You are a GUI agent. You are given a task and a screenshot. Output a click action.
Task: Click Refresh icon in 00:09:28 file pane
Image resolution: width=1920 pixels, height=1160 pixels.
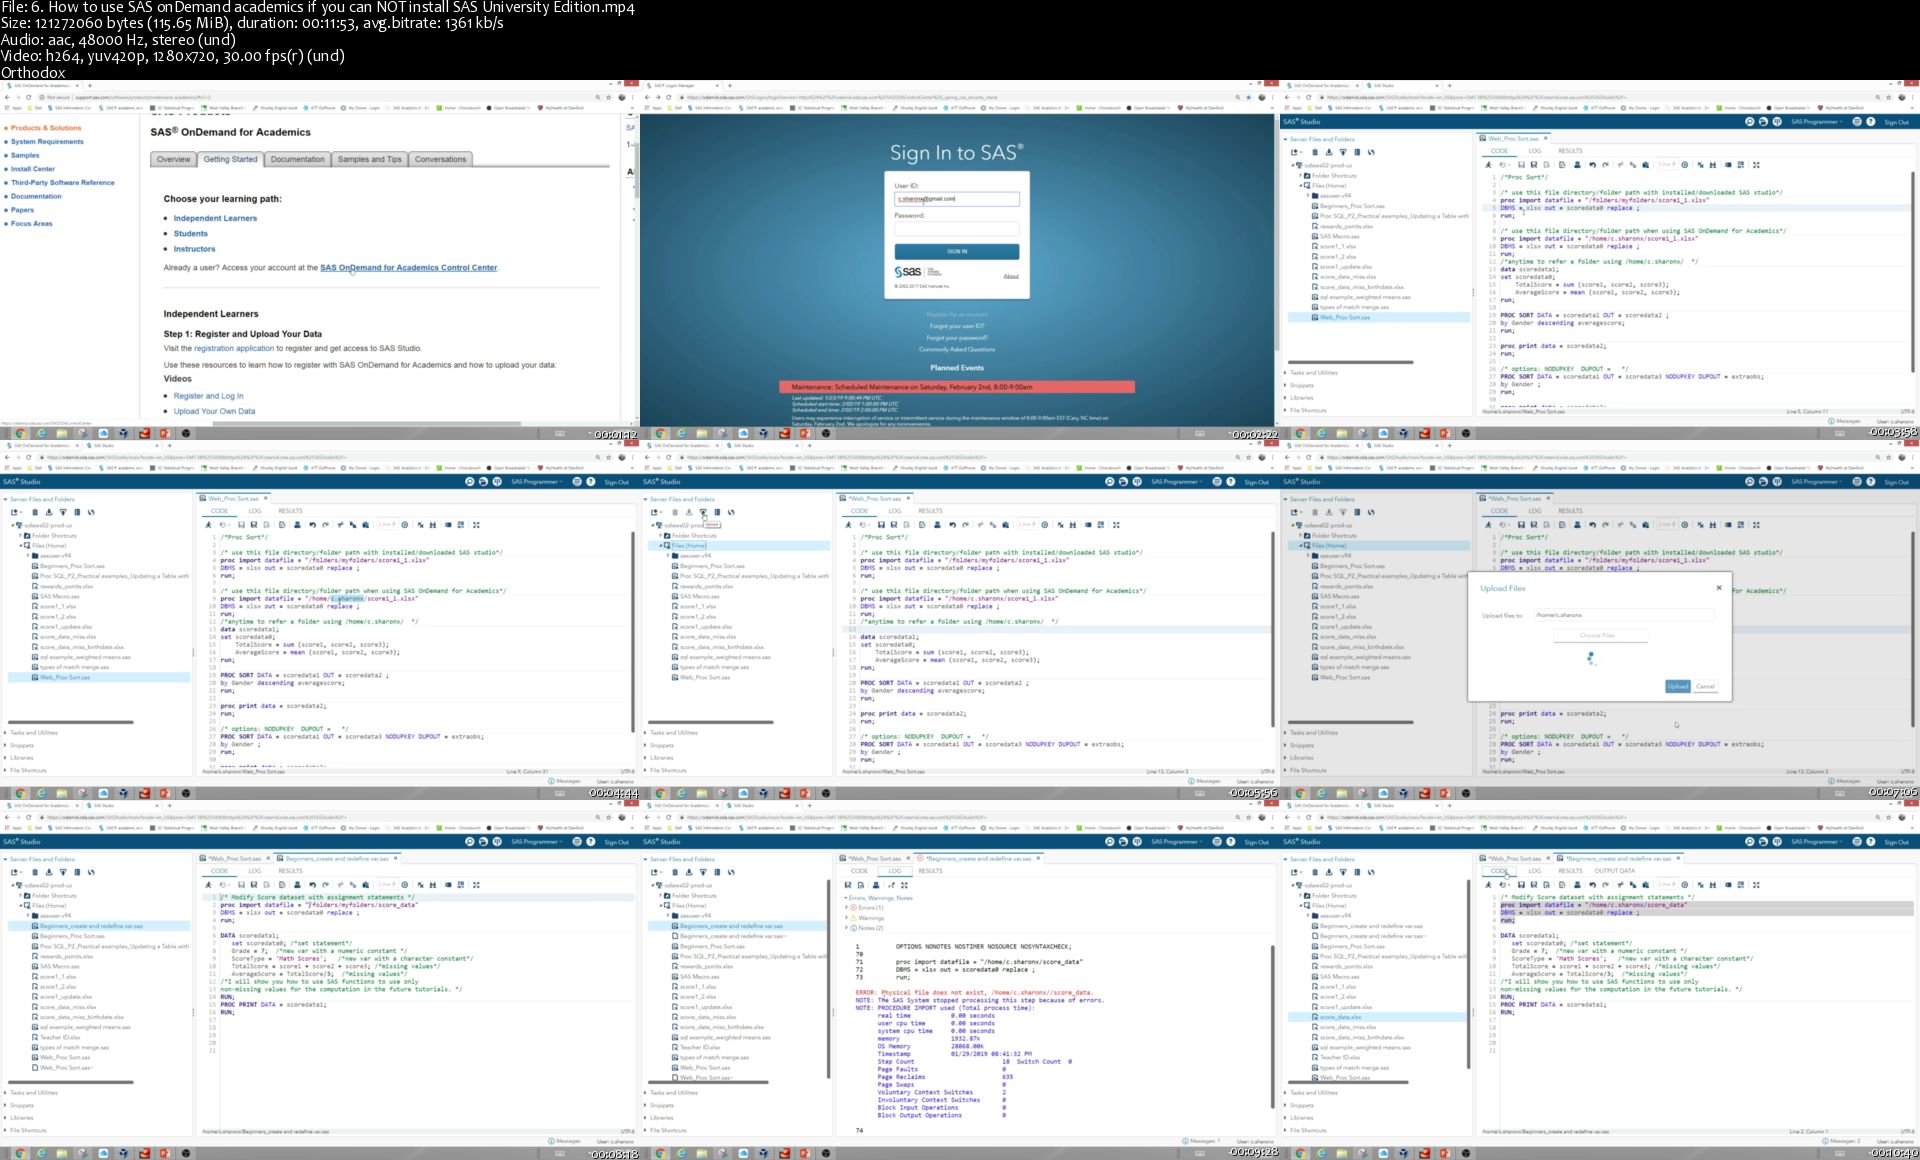(731, 872)
